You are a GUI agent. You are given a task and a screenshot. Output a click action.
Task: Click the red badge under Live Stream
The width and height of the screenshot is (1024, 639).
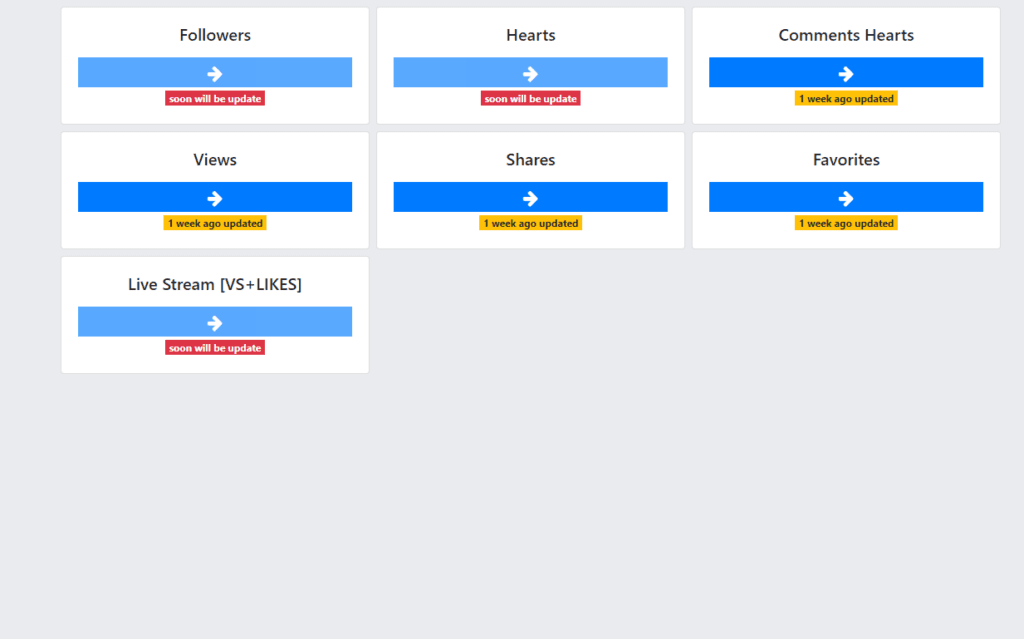coord(215,348)
